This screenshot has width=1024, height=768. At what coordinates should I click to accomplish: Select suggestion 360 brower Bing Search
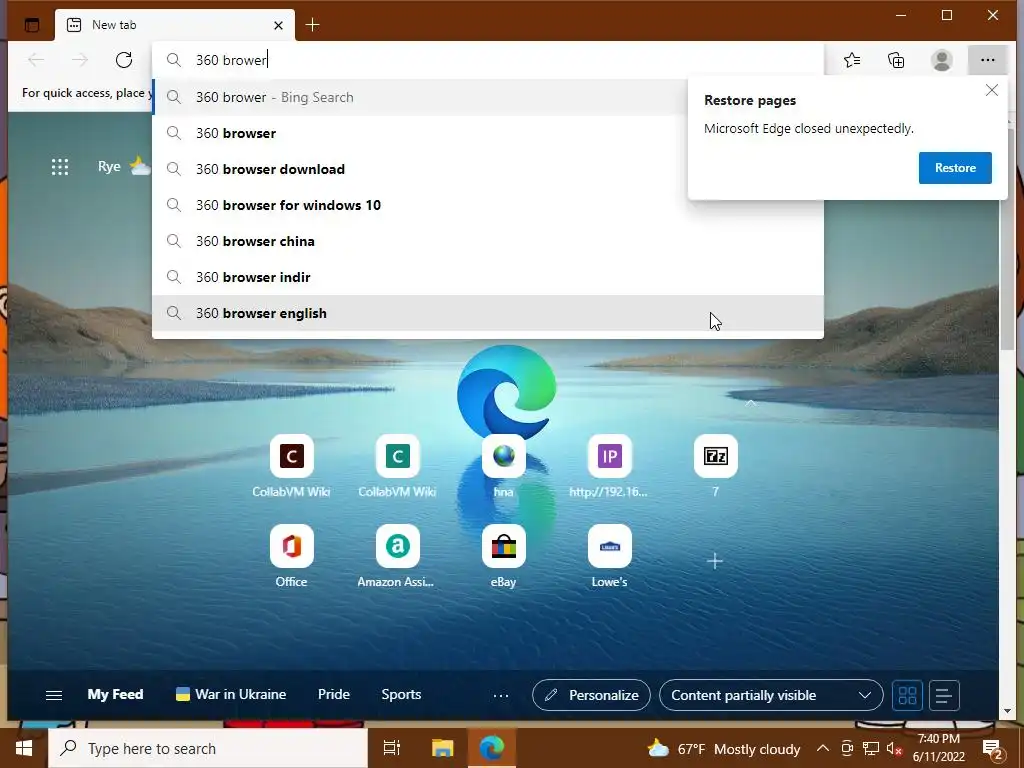tap(487, 97)
